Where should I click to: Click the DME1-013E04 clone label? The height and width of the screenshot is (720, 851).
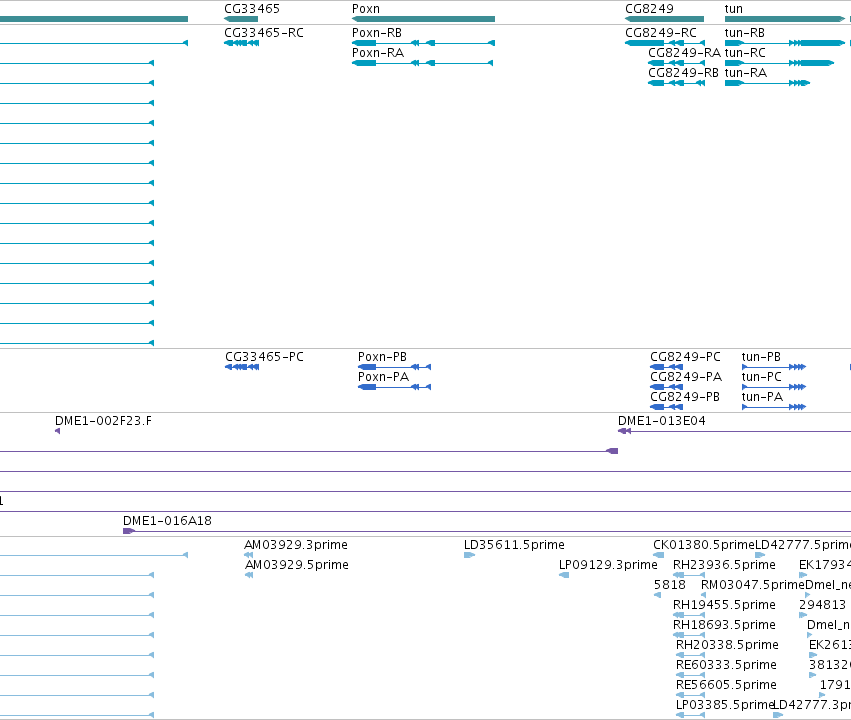click(x=662, y=420)
